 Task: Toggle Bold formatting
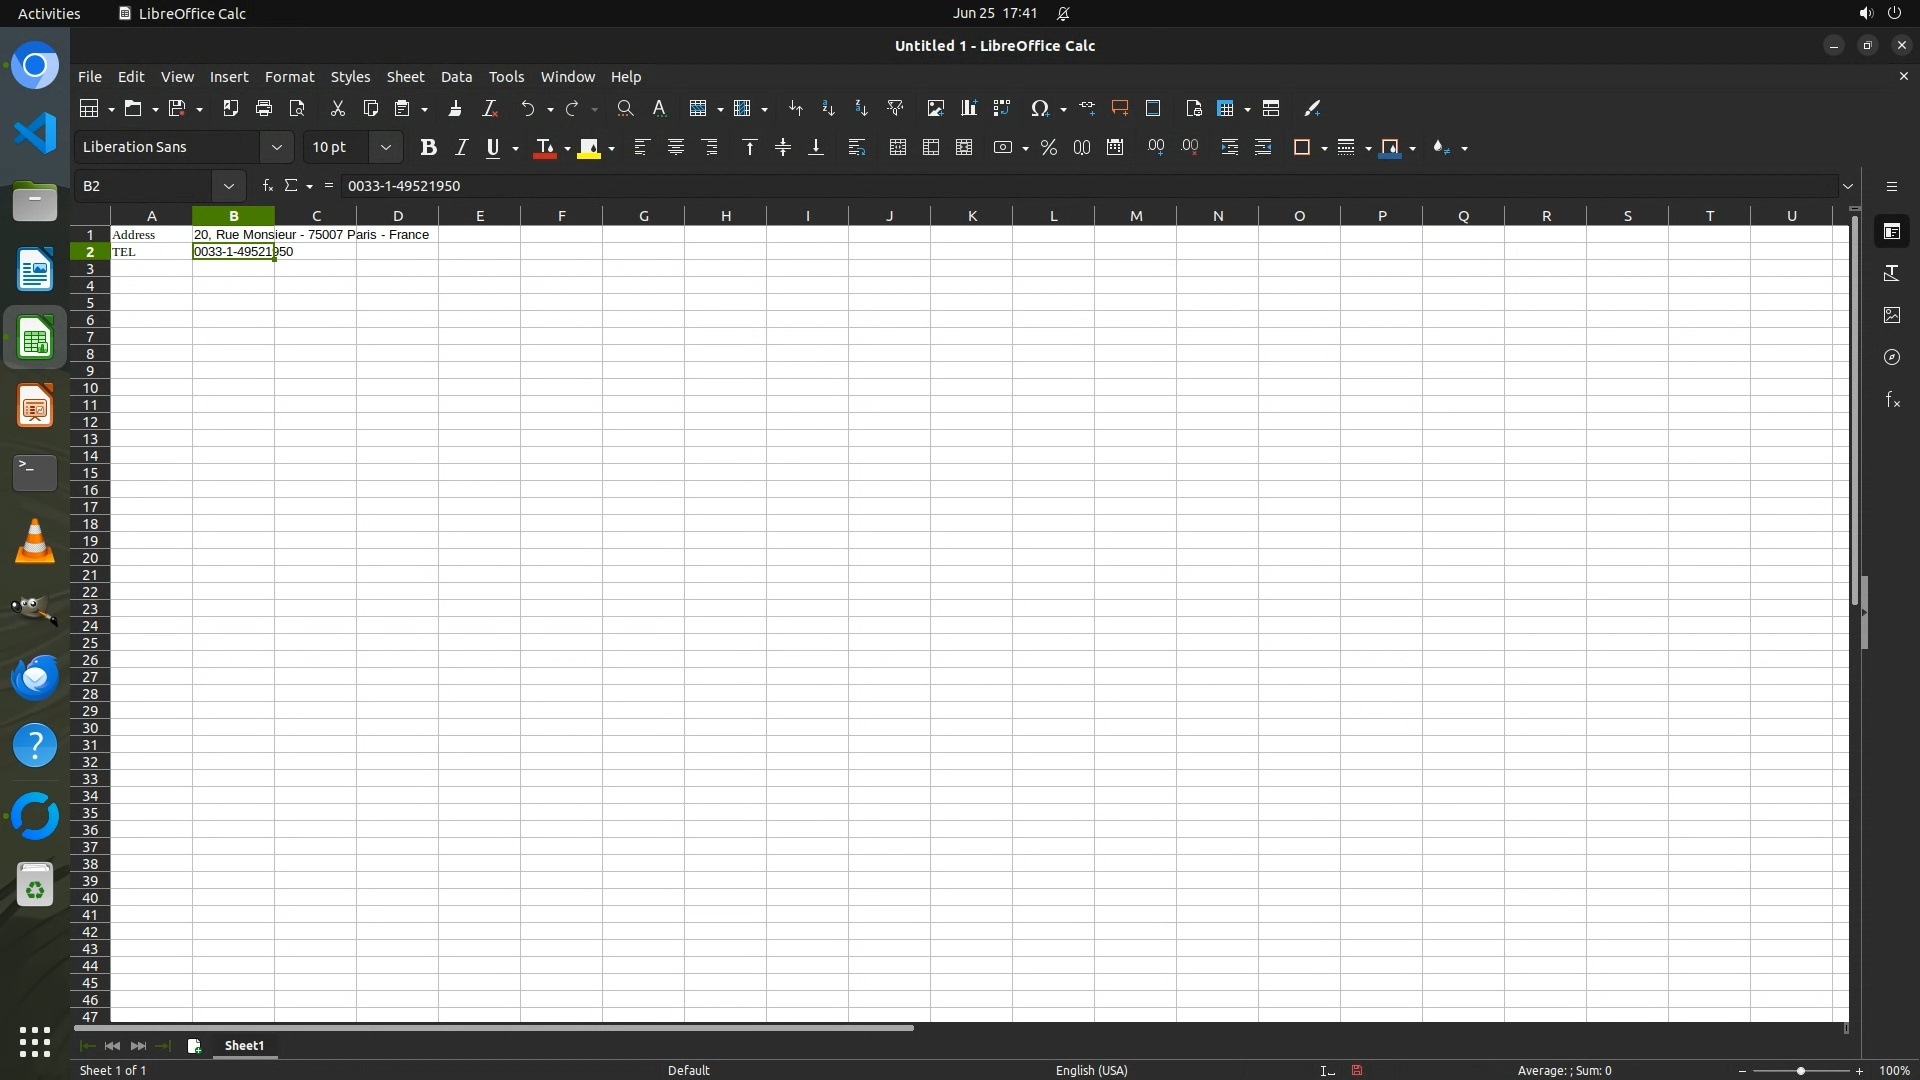click(428, 147)
